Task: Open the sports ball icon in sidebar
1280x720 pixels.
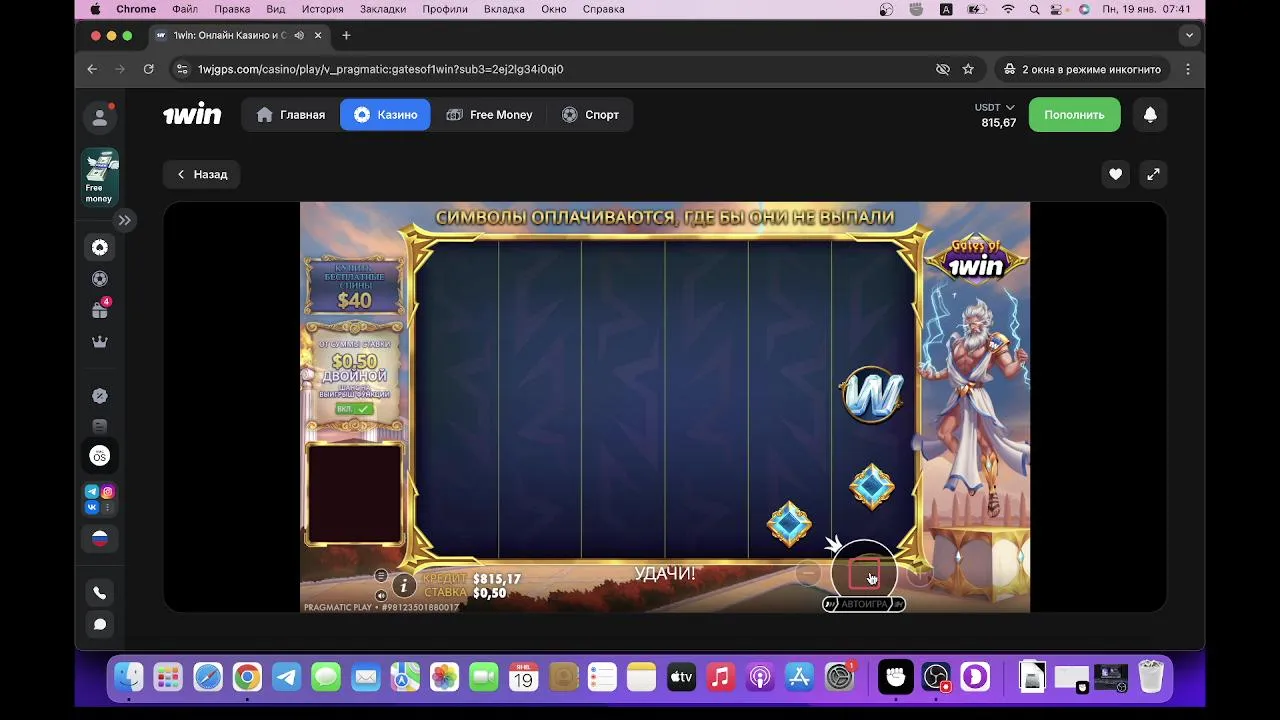Action: point(100,279)
